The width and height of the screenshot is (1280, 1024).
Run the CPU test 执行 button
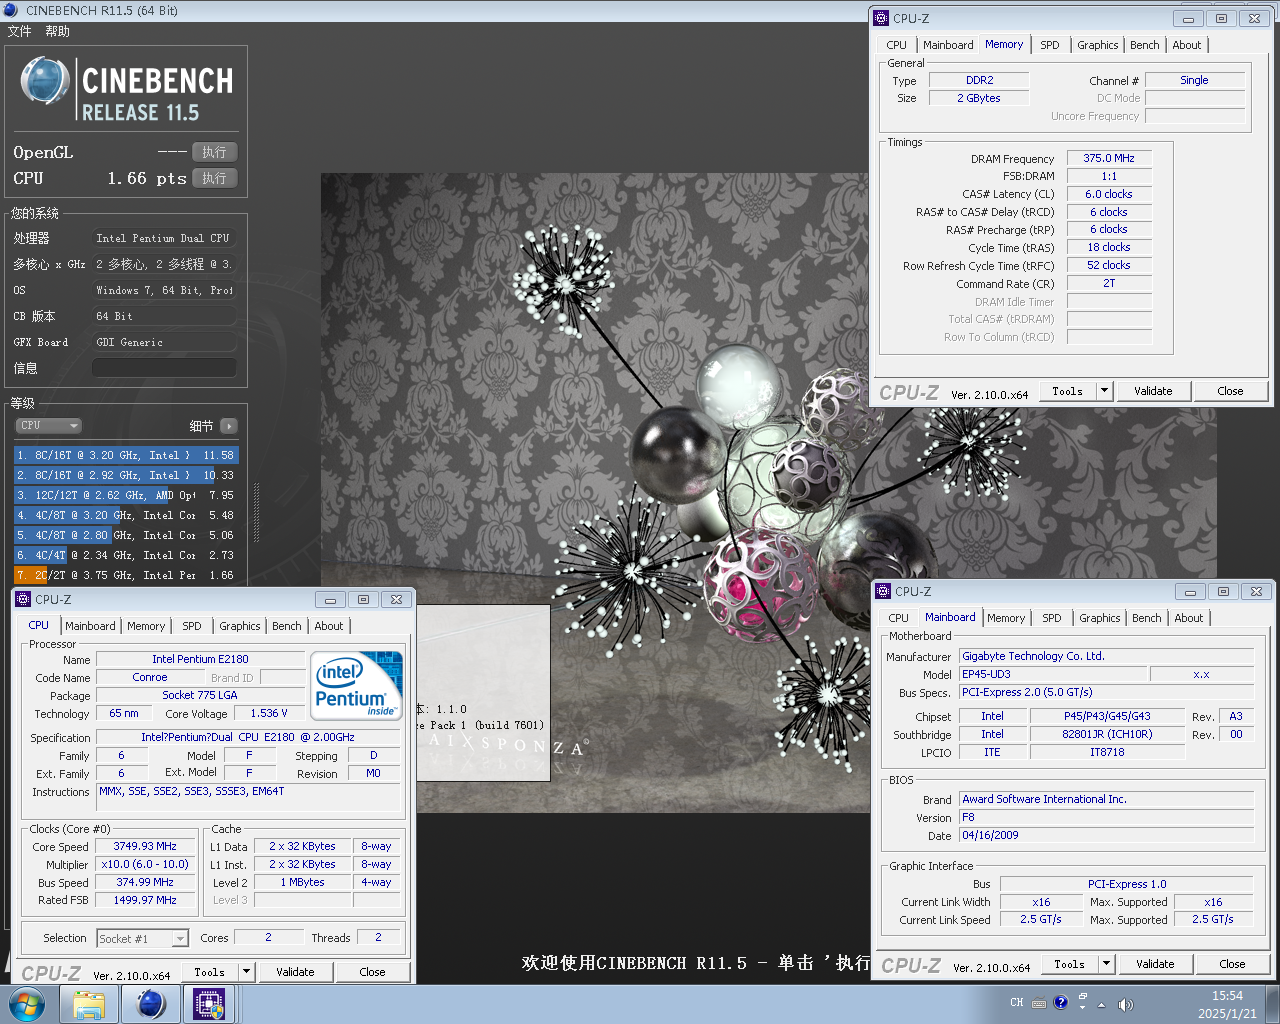click(x=214, y=178)
